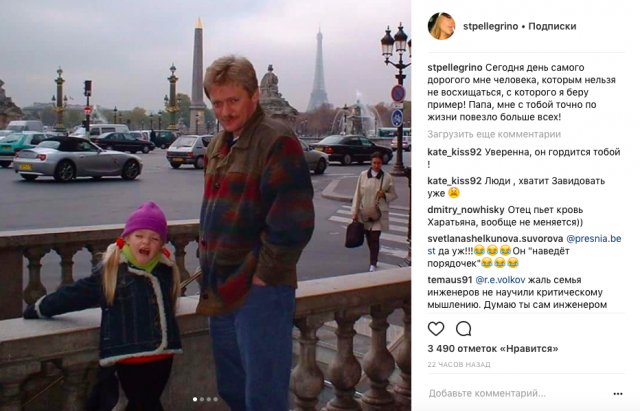Toggle Подписки following status in header
Screen dimensions: 640x411
pos(552,27)
